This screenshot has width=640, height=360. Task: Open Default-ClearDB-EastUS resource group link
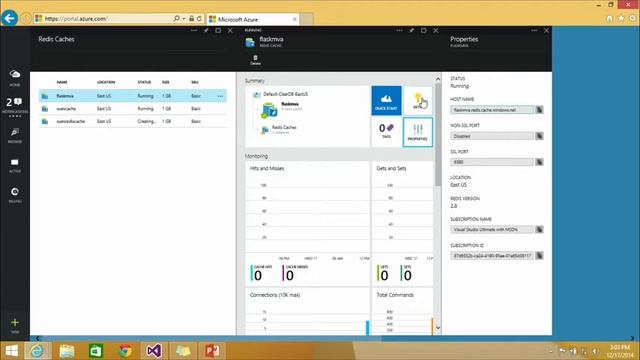click(x=285, y=94)
